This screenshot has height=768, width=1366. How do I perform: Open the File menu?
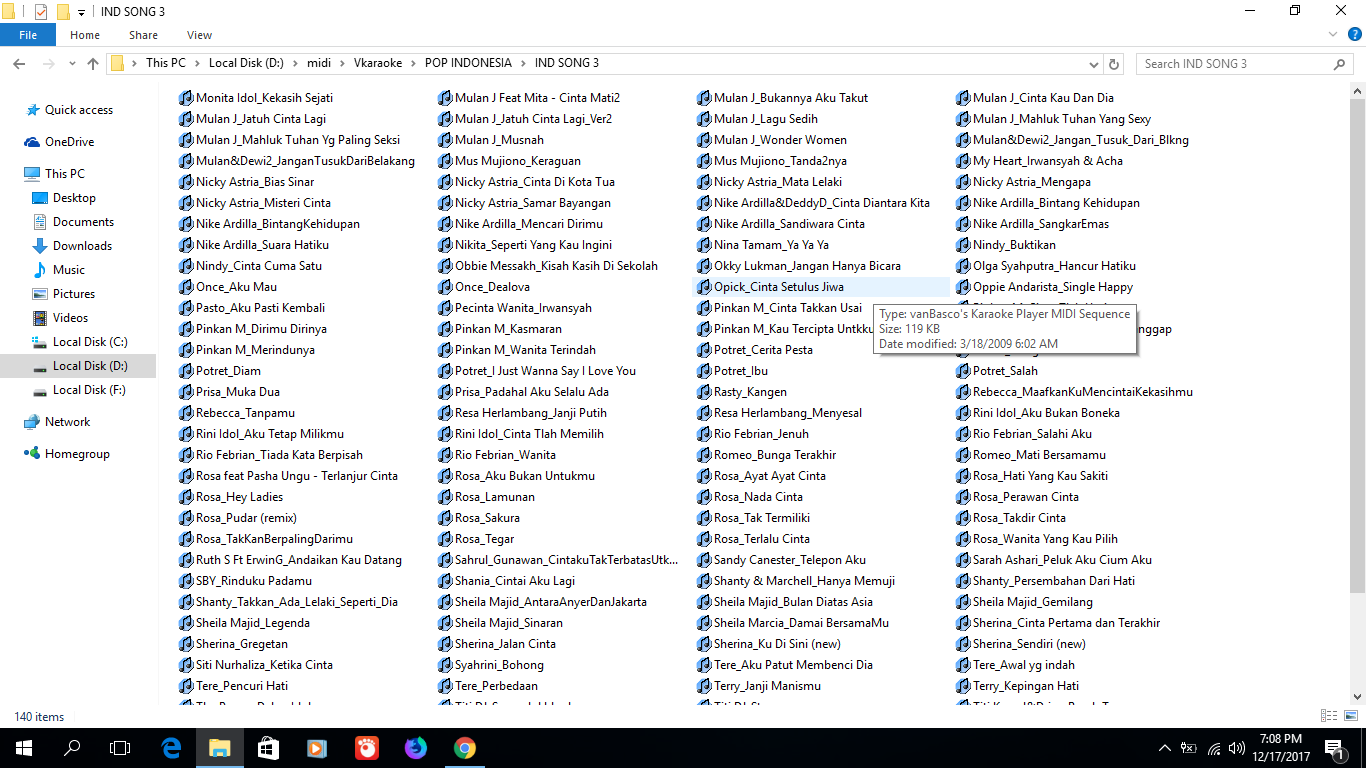coord(28,35)
